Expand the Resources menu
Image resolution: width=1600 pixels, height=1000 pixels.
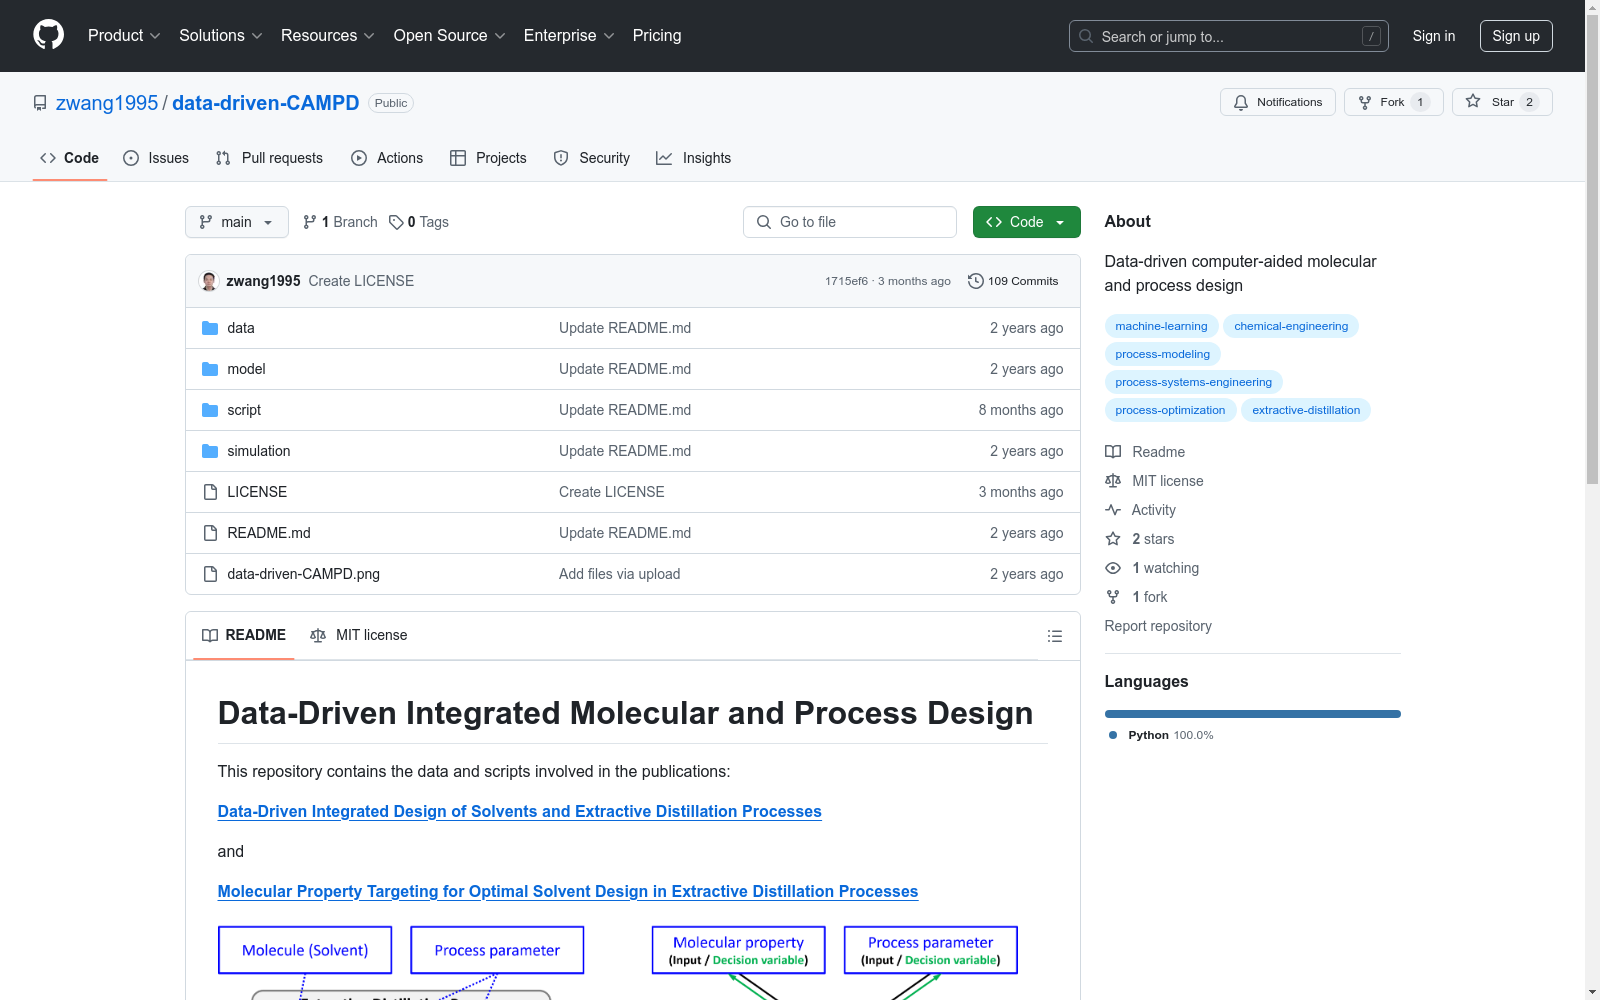tap(328, 35)
